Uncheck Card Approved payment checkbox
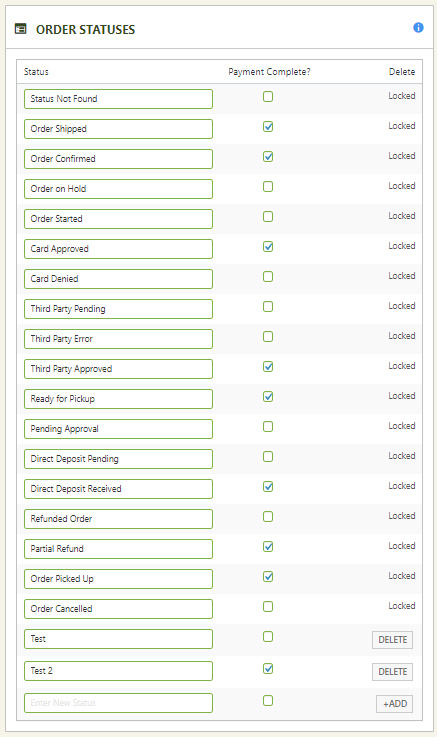The height and width of the screenshot is (737, 437). pos(268,247)
